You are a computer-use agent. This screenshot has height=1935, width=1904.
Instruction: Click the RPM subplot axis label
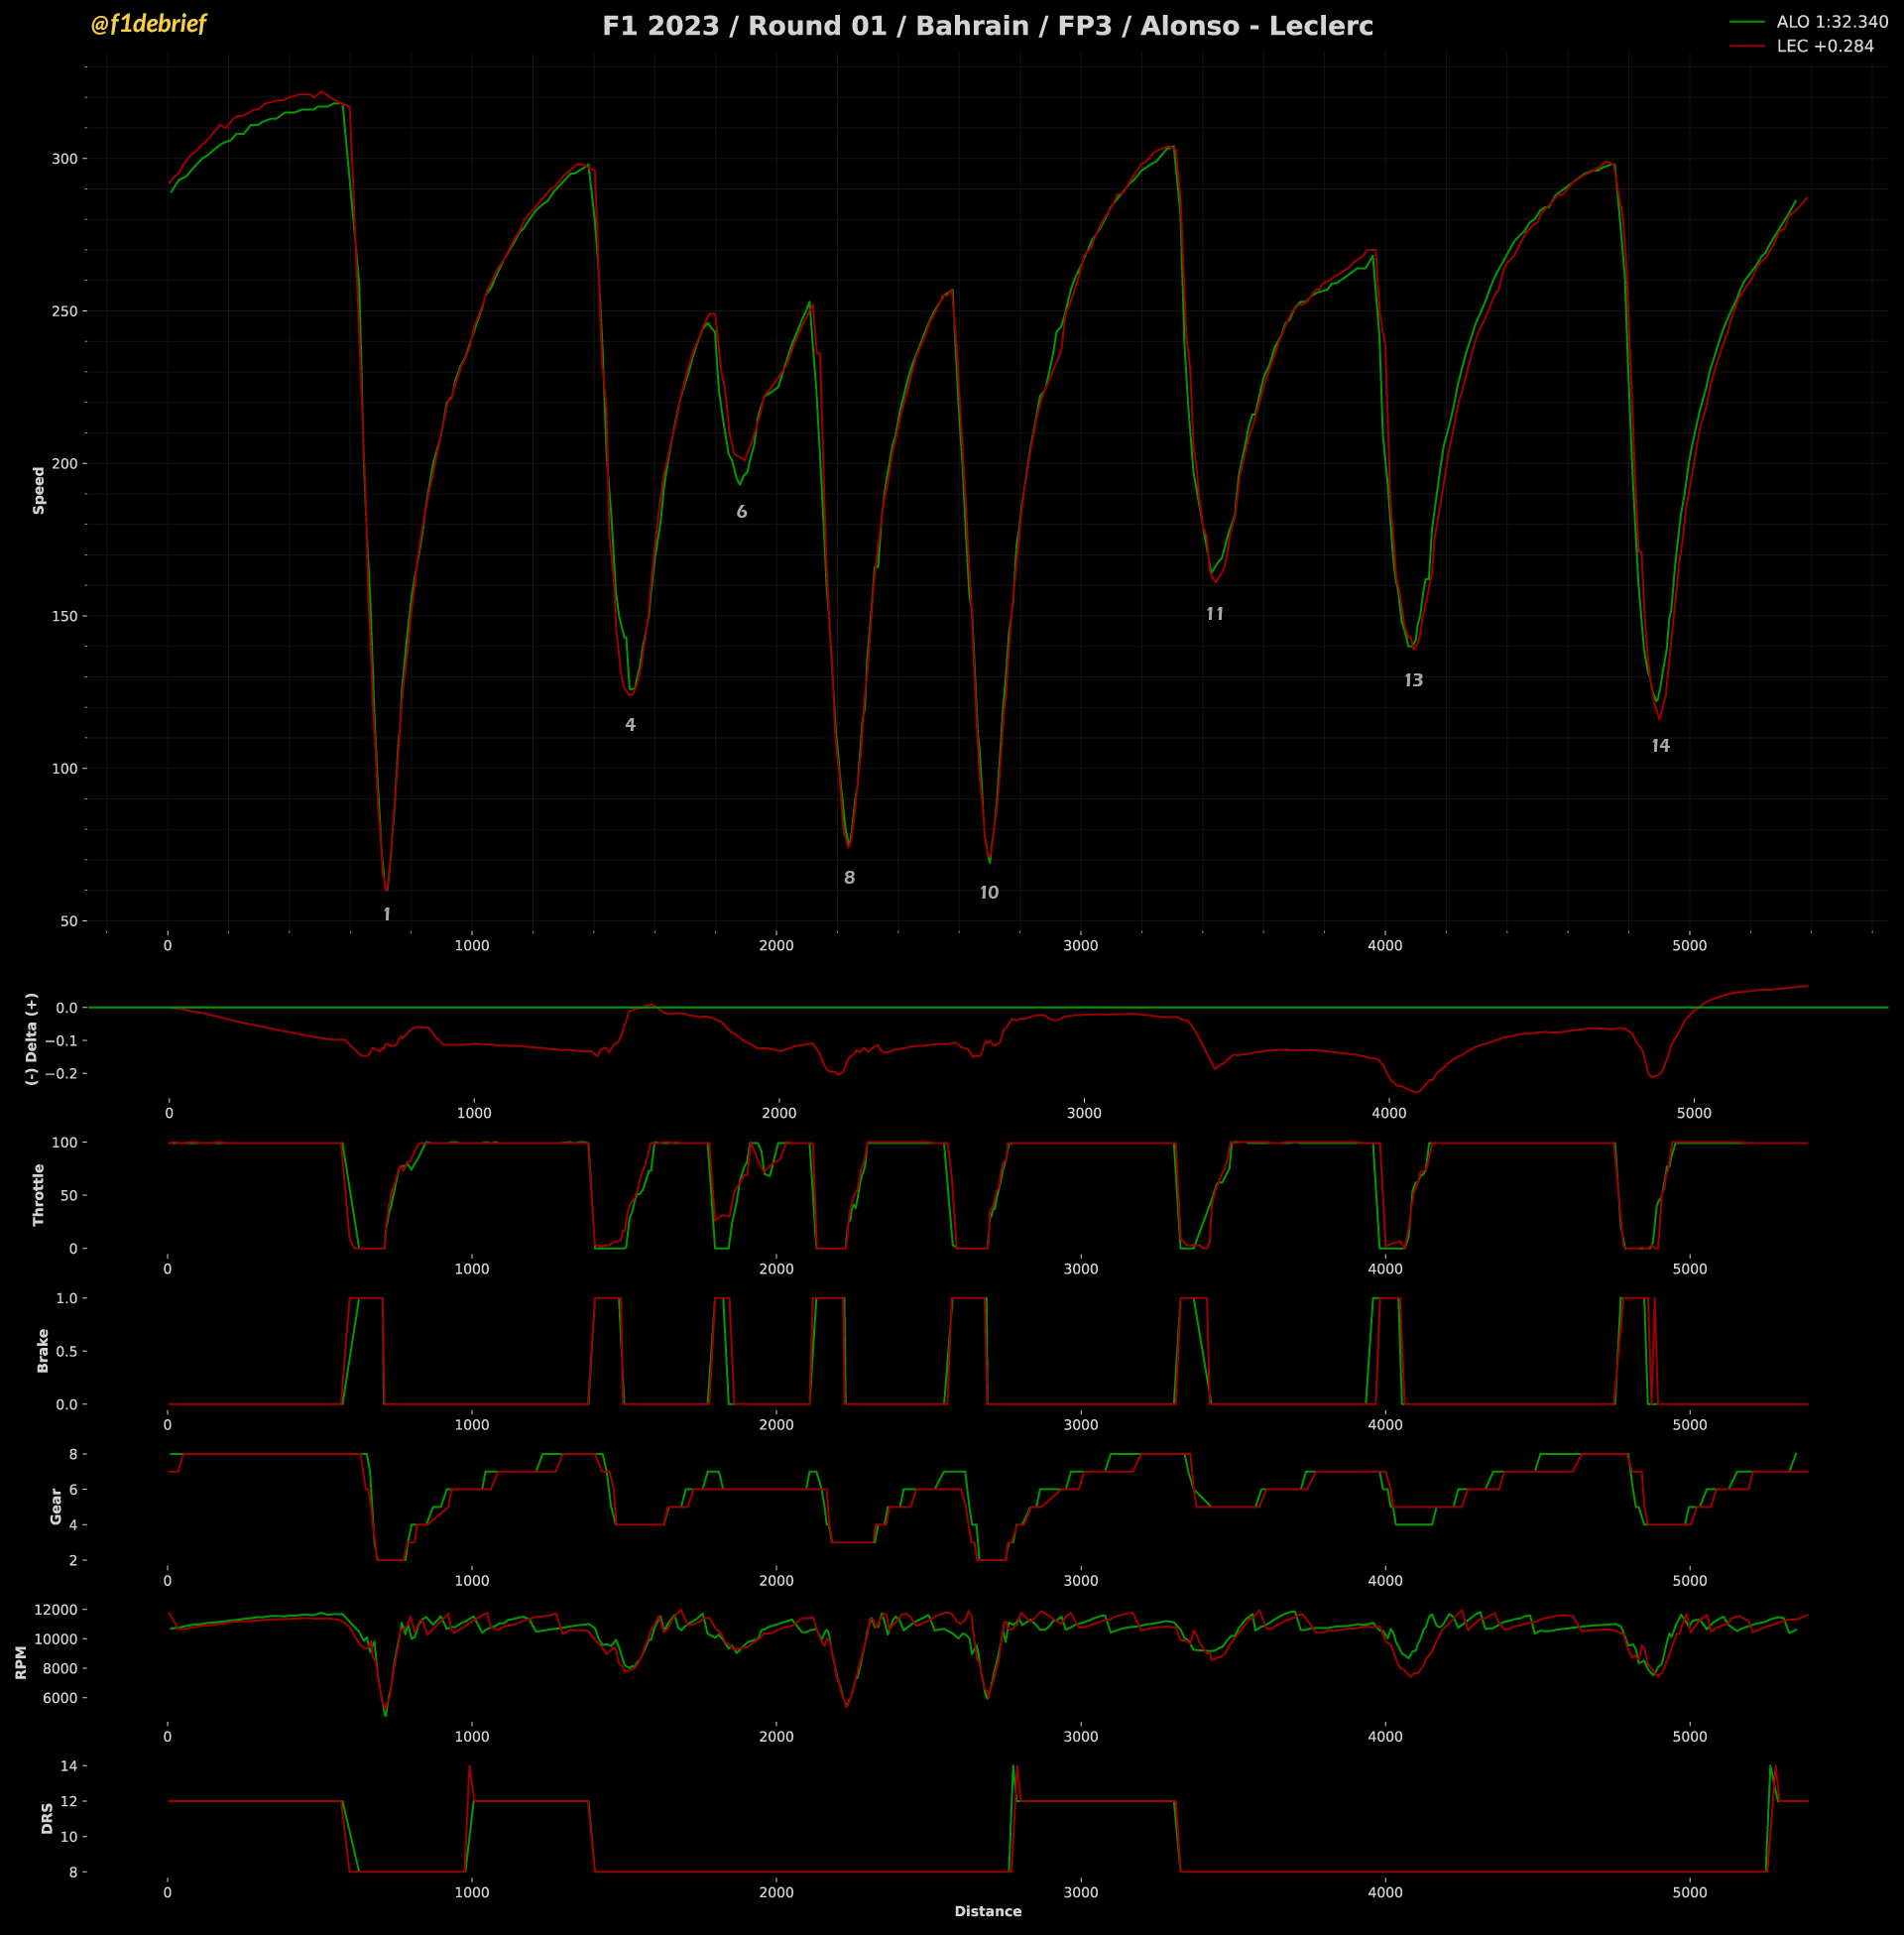coord(21,1663)
